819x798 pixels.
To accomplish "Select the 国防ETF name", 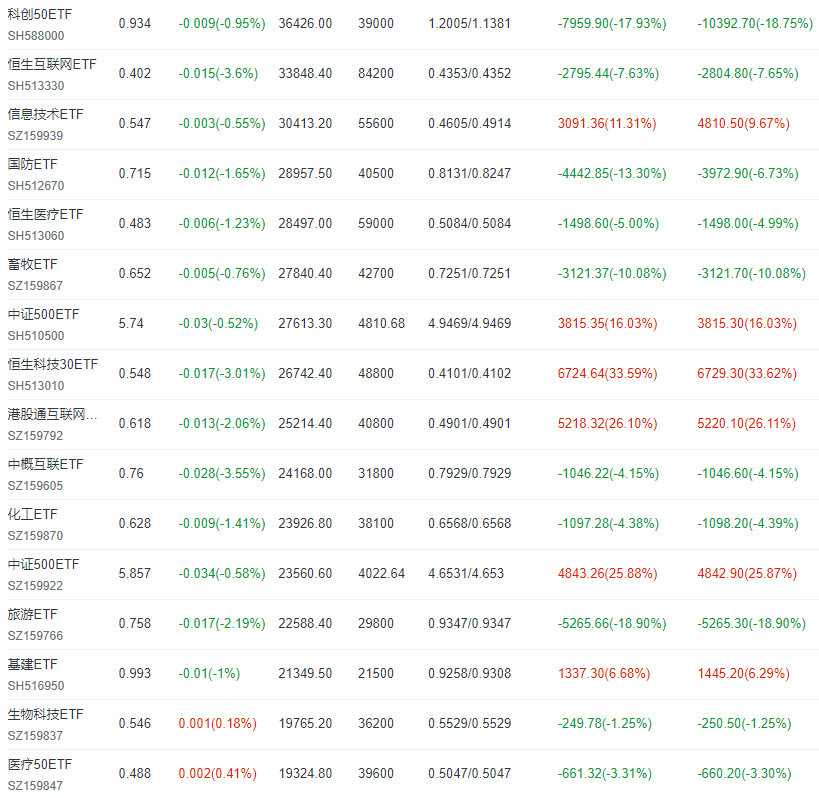I will 32,165.
